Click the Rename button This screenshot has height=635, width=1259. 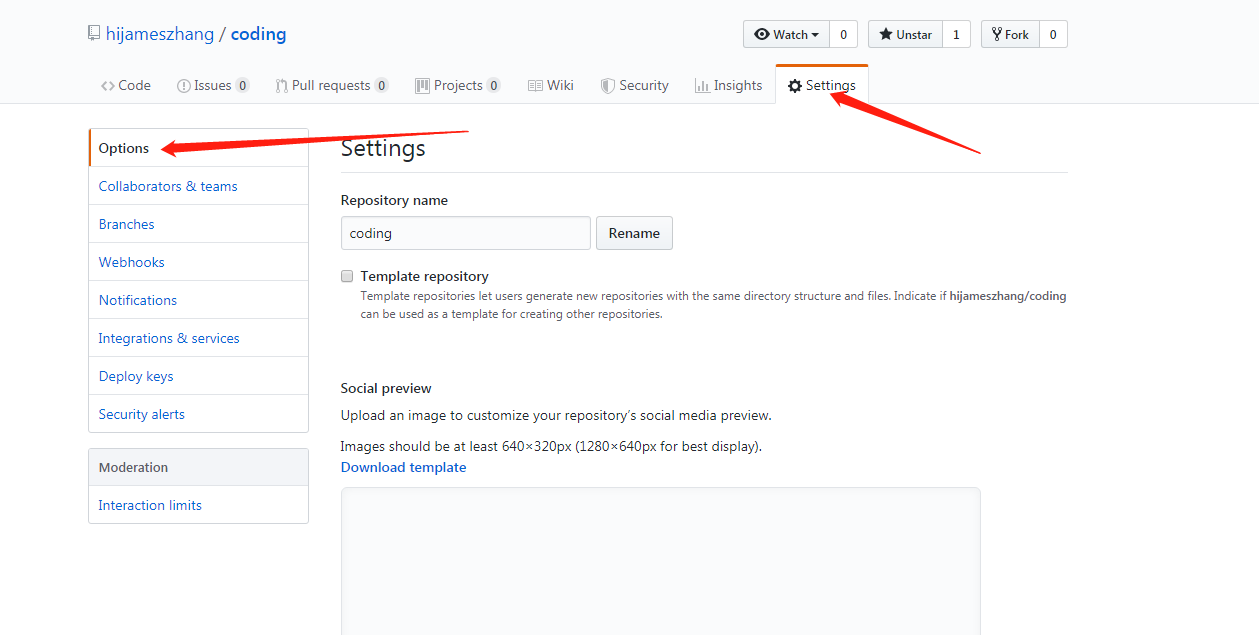pos(634,233)
